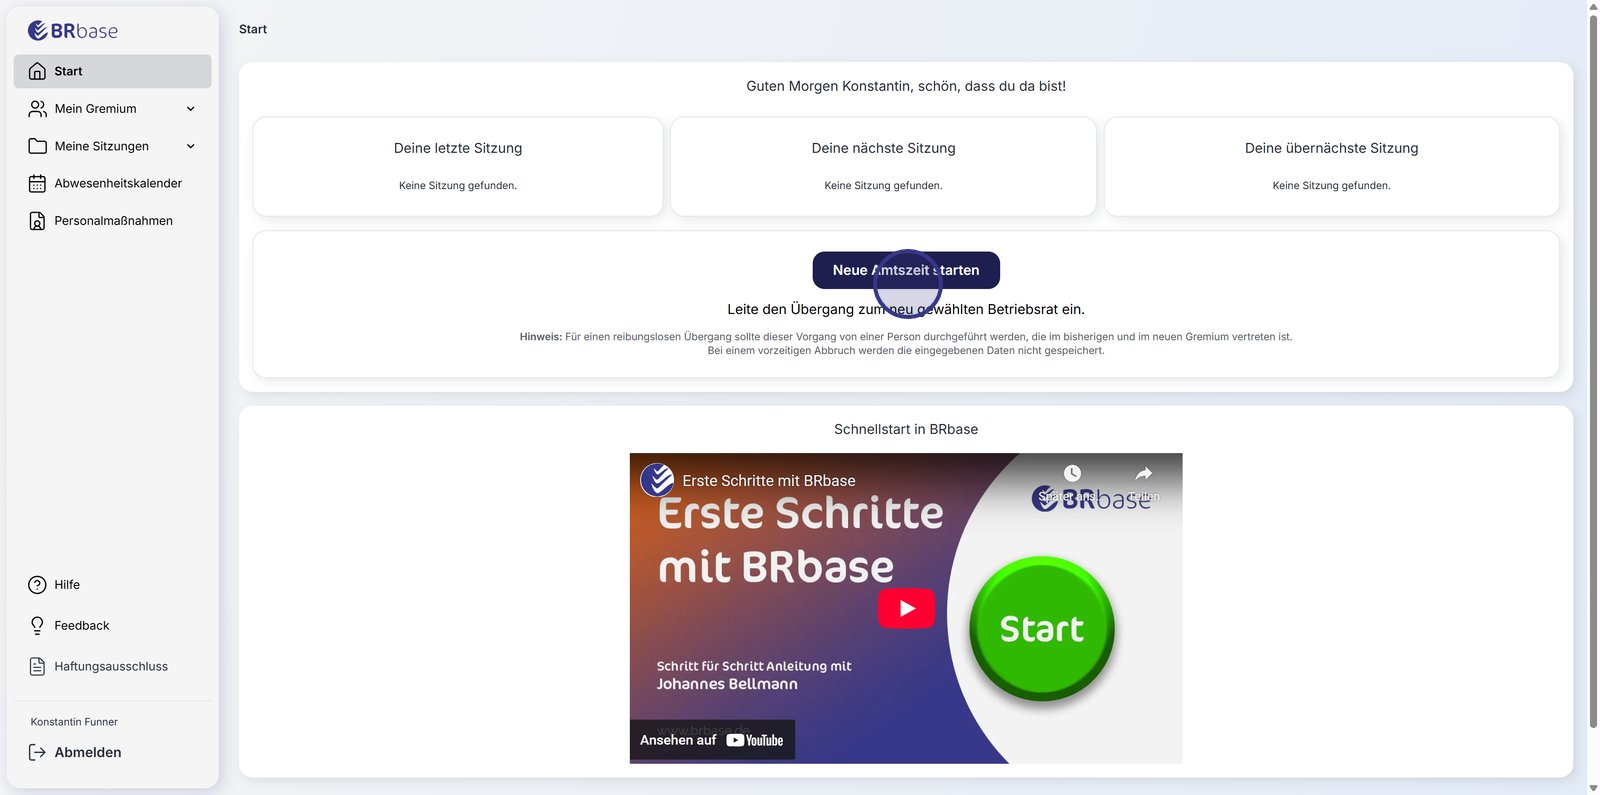Click the text Leite den Übergang zum neu gewählten Betriebsrat ein
This screenshot has height=795, width=1600.
(x=906, y=309)
